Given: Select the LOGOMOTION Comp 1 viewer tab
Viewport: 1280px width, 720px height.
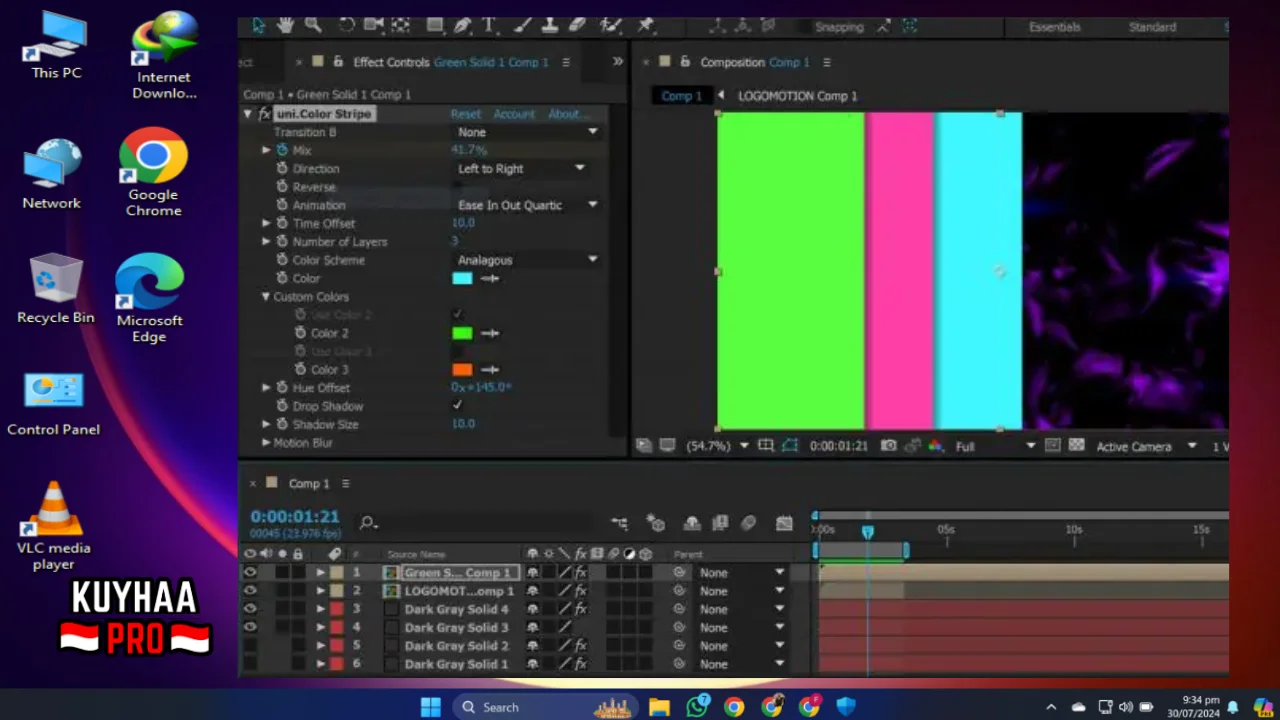Looking at the screenshot, I should [797, 96].
